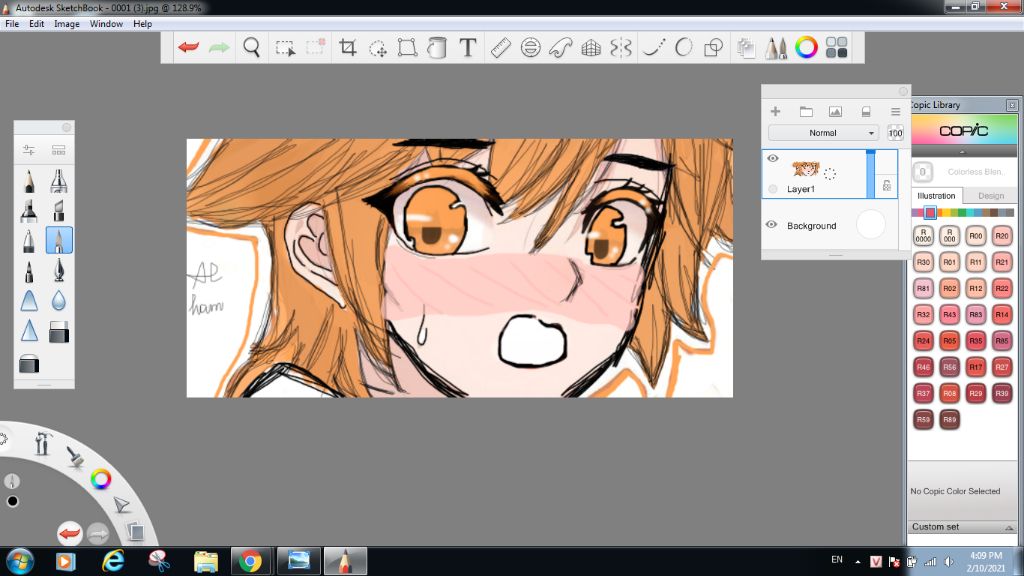This screenshot has height=576, width=1024.
Task: Toggle the lock on Layer1
Action: click(886, 185)
